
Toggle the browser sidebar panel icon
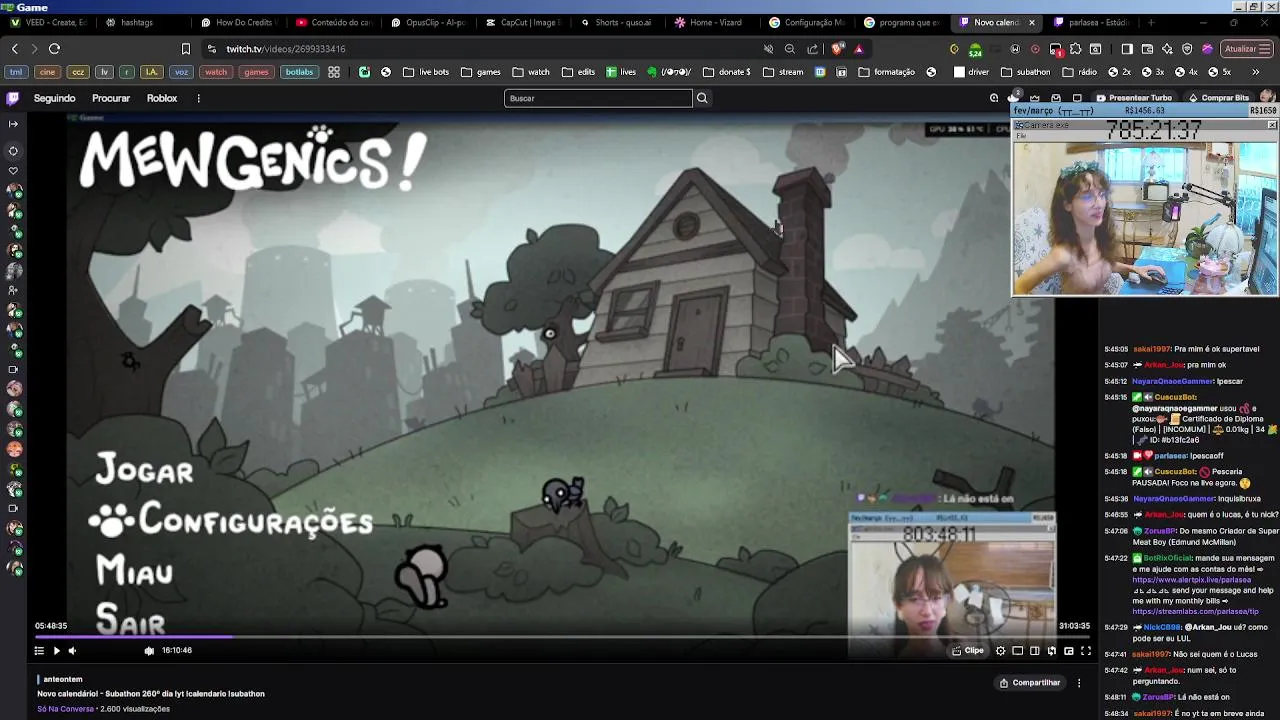pos(1127,48)
